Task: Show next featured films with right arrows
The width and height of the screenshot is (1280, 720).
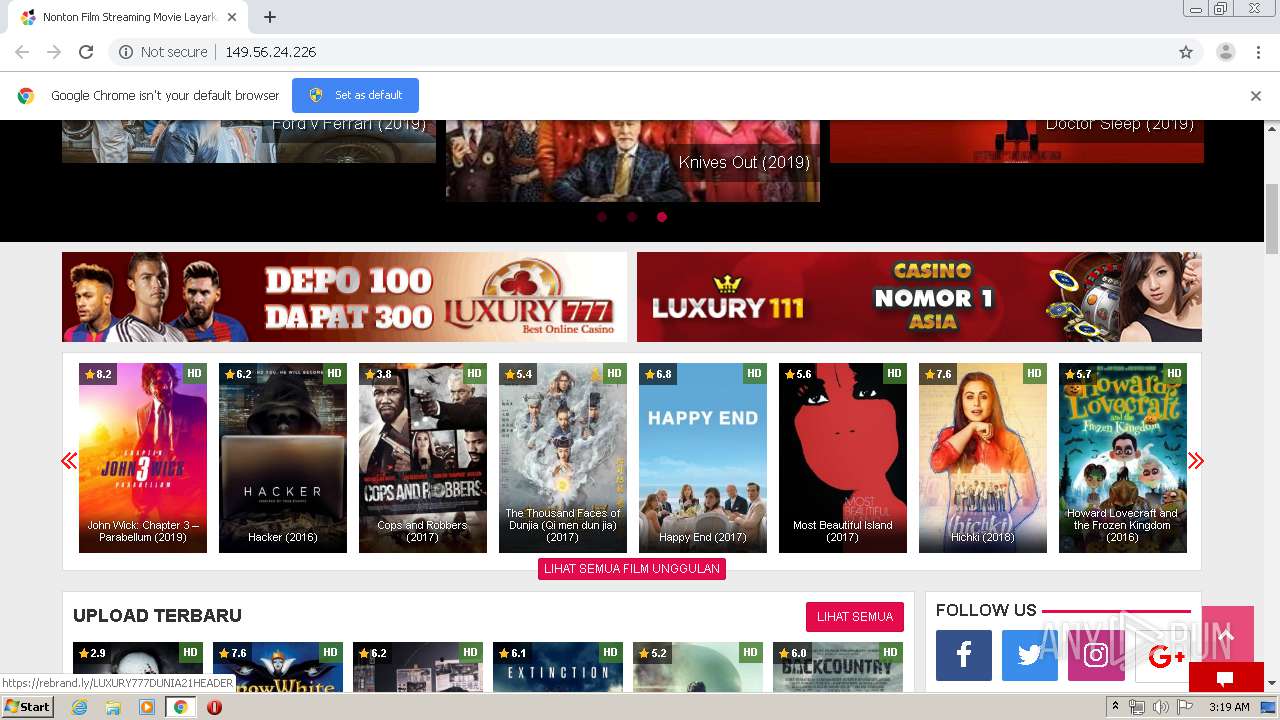Action: pyautogui.click(x=1196, y=461)
